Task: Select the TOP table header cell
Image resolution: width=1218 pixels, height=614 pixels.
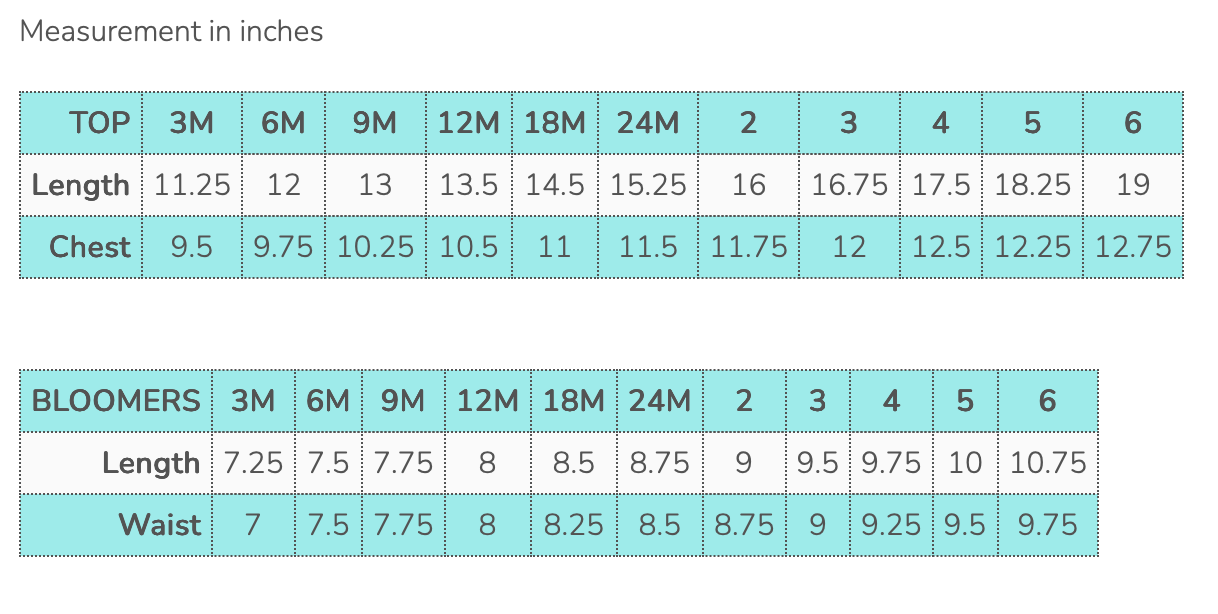Action: pos(100,123)
